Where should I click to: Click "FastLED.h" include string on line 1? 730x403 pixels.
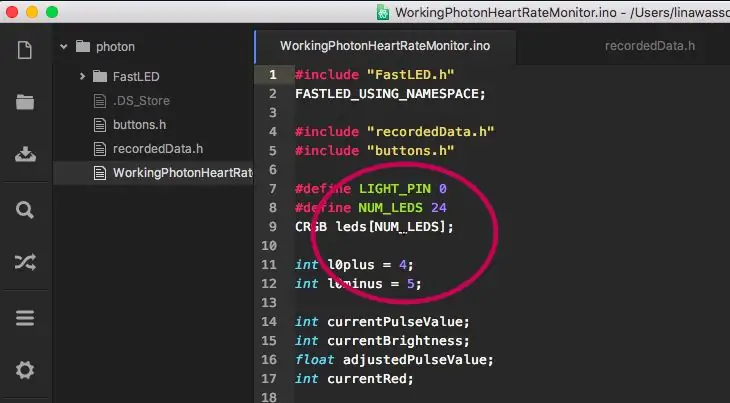[x=411, y=74]
